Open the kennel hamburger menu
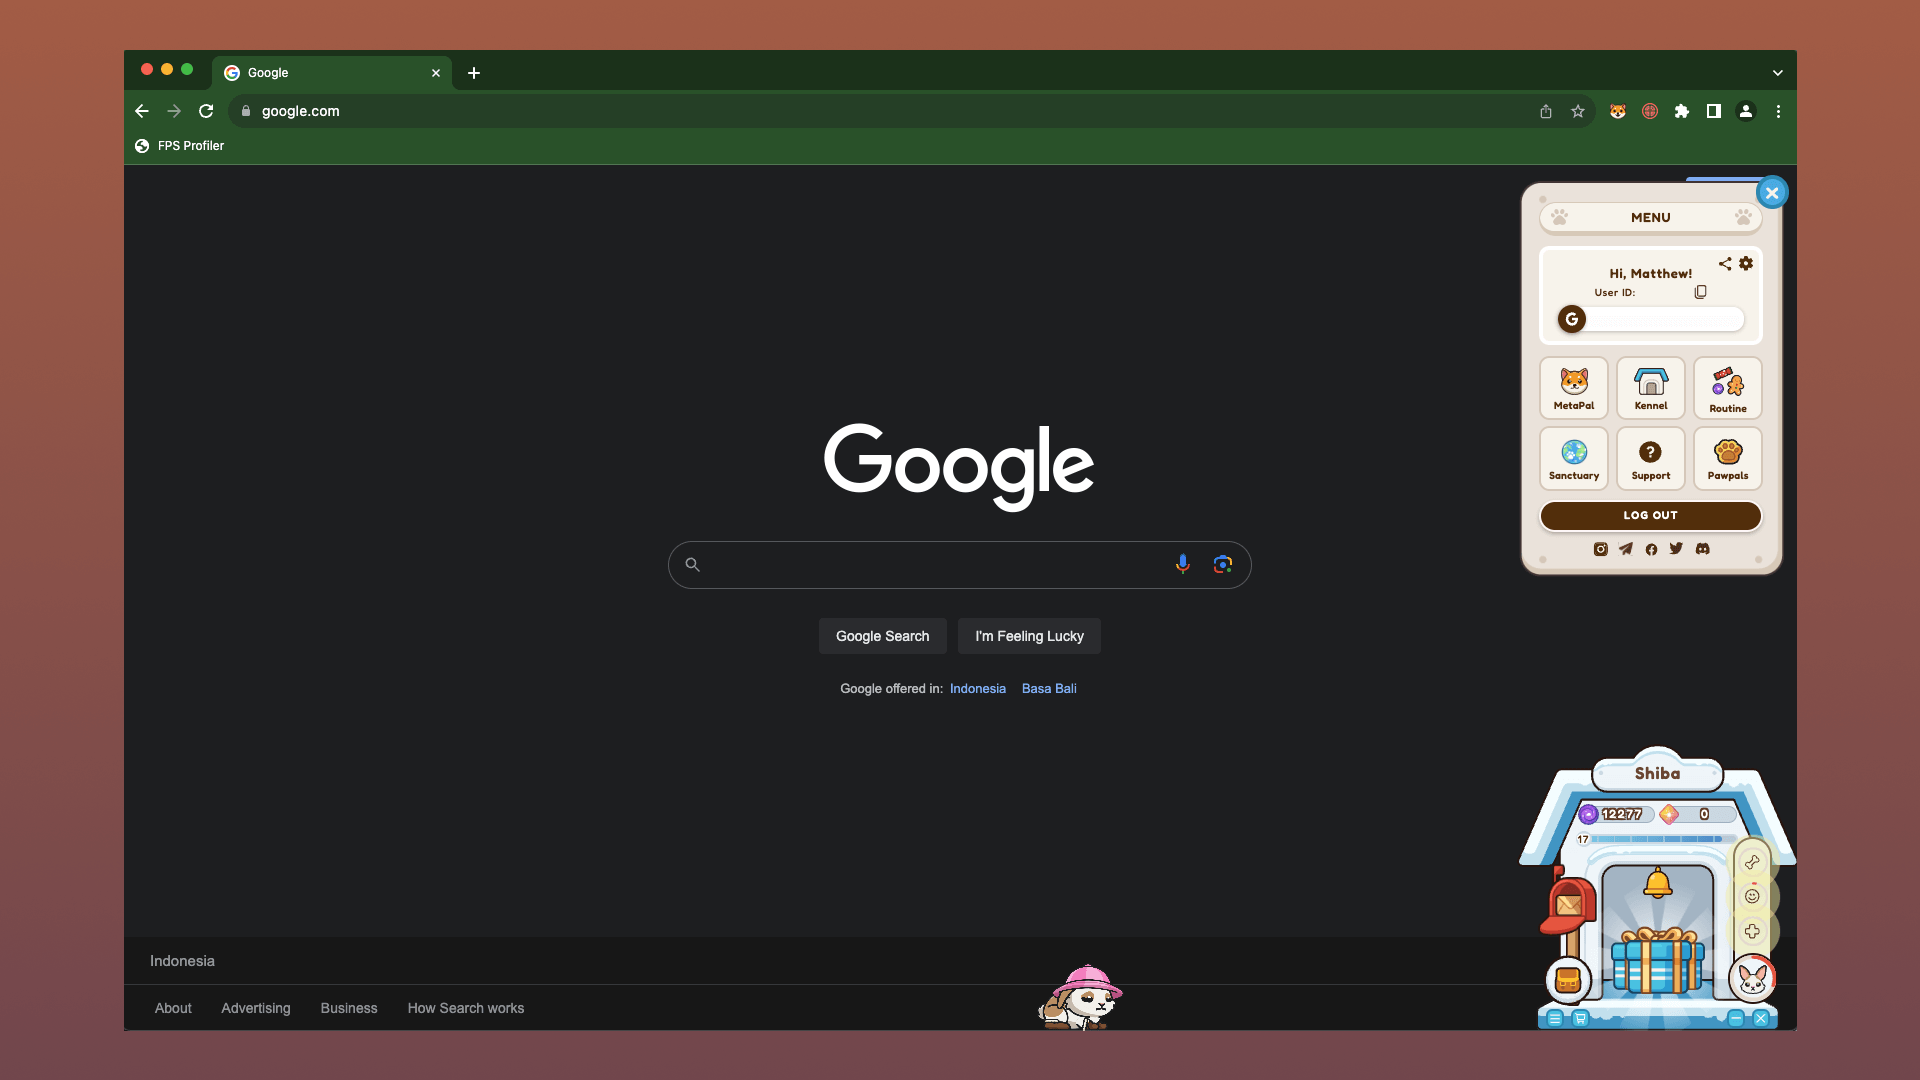Viewport: 1920px width, 1080px height. coord(1555,1019)
